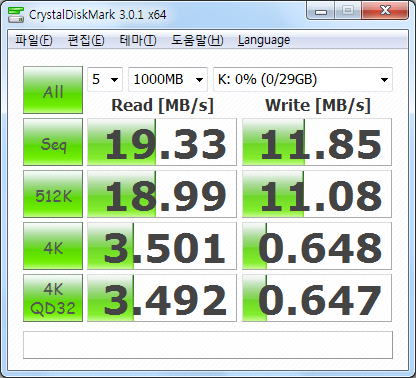This screenshot has width=416, height=378.
Task: Click the Read [MB/s] column header
Action: click(x=162, y=106)
